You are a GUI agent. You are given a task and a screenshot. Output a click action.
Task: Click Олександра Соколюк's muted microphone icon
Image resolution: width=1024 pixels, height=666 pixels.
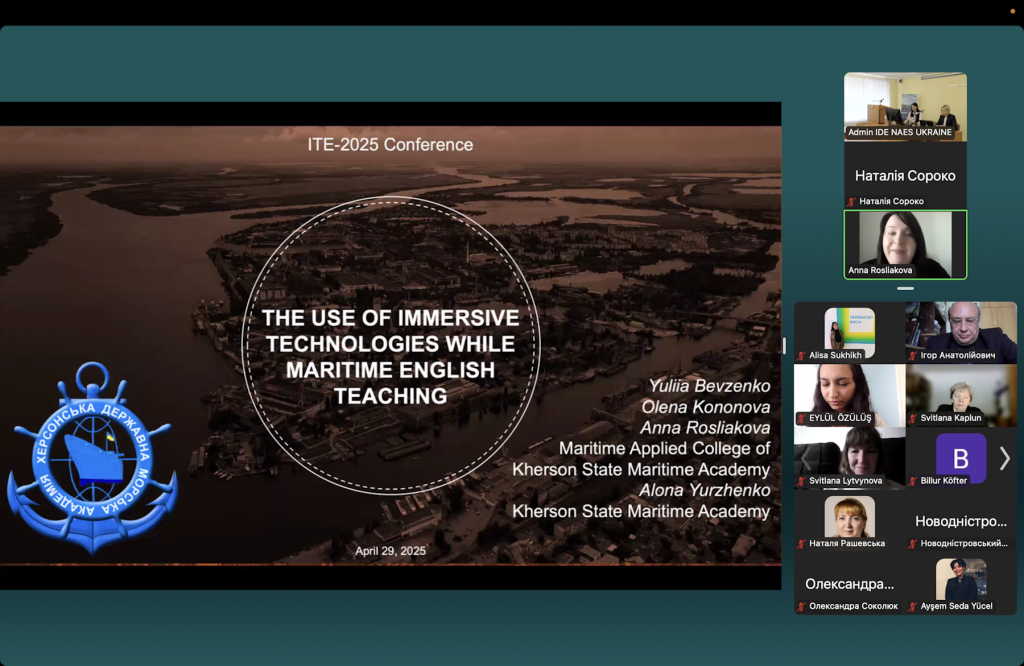coord(801,607)
